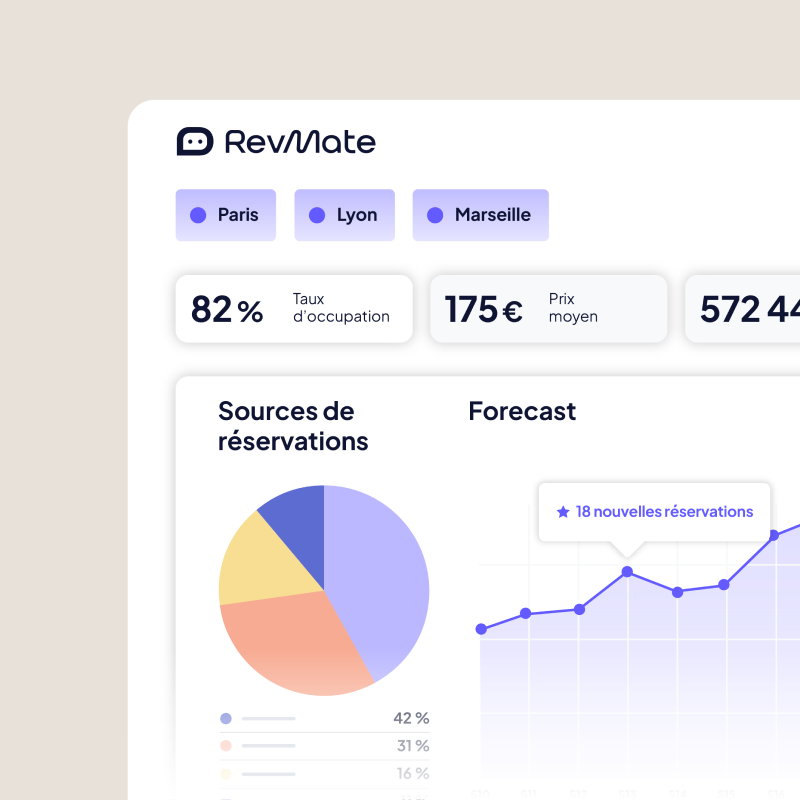800x800 pixels.
Task: Switch to the Forecast section
Action: pyautogui.click(x=522, y=411)
